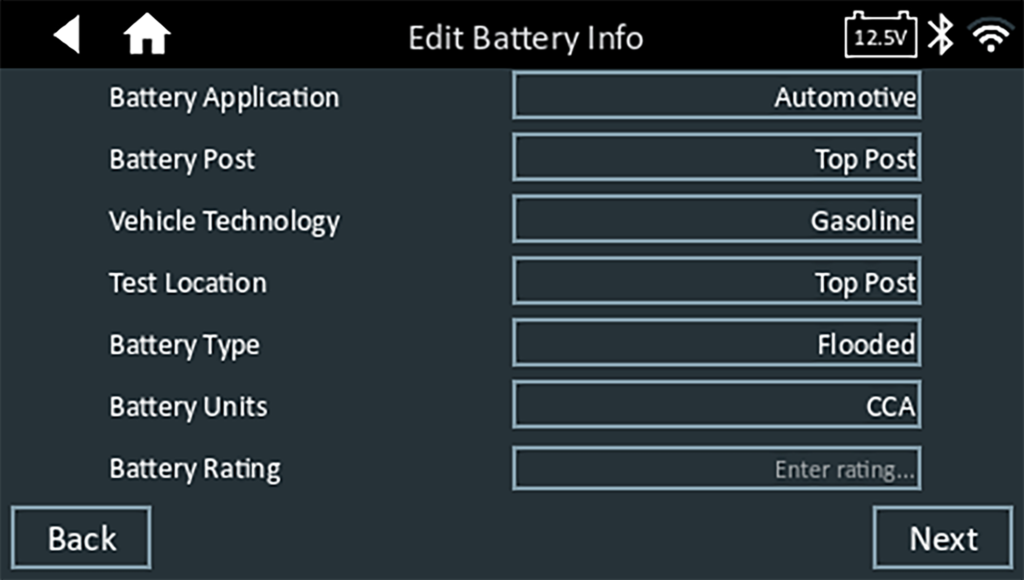Image resolution: width=1024 pixels, height=580 pixels.
Task: Tap the Vehicle Technology label
Action: point(224,221)
